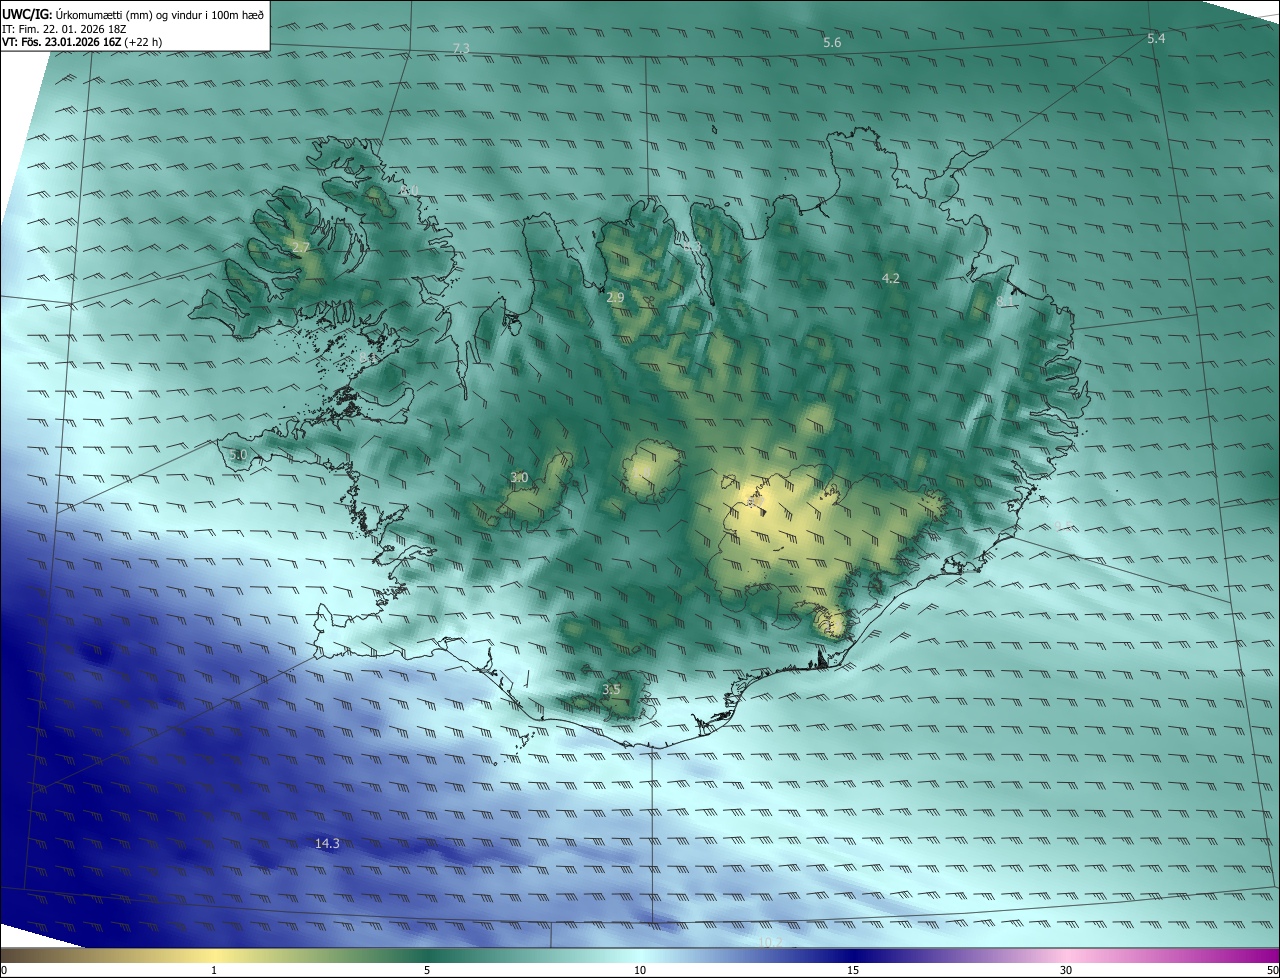Click the 7.3 value label on the map

[461, 48]
